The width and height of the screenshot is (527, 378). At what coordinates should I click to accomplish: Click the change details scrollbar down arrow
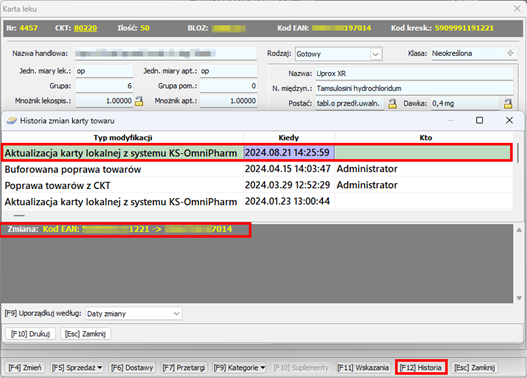click(x=519, y=298)
